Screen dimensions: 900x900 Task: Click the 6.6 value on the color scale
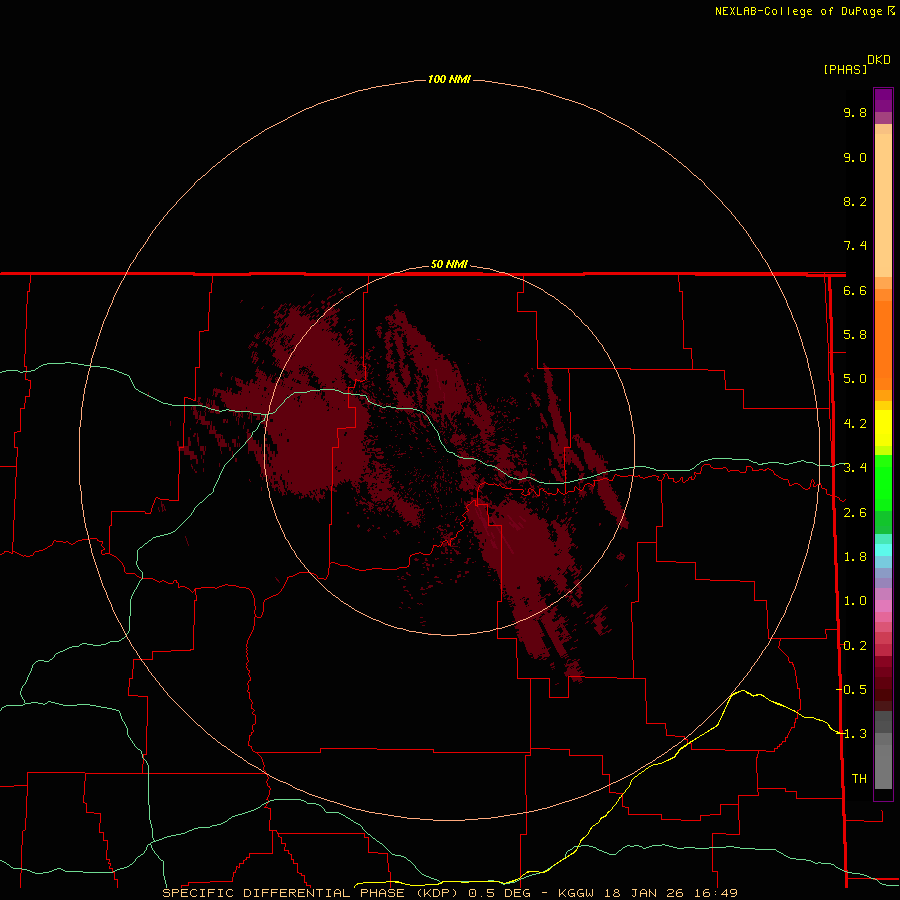(x=855, y=290)
